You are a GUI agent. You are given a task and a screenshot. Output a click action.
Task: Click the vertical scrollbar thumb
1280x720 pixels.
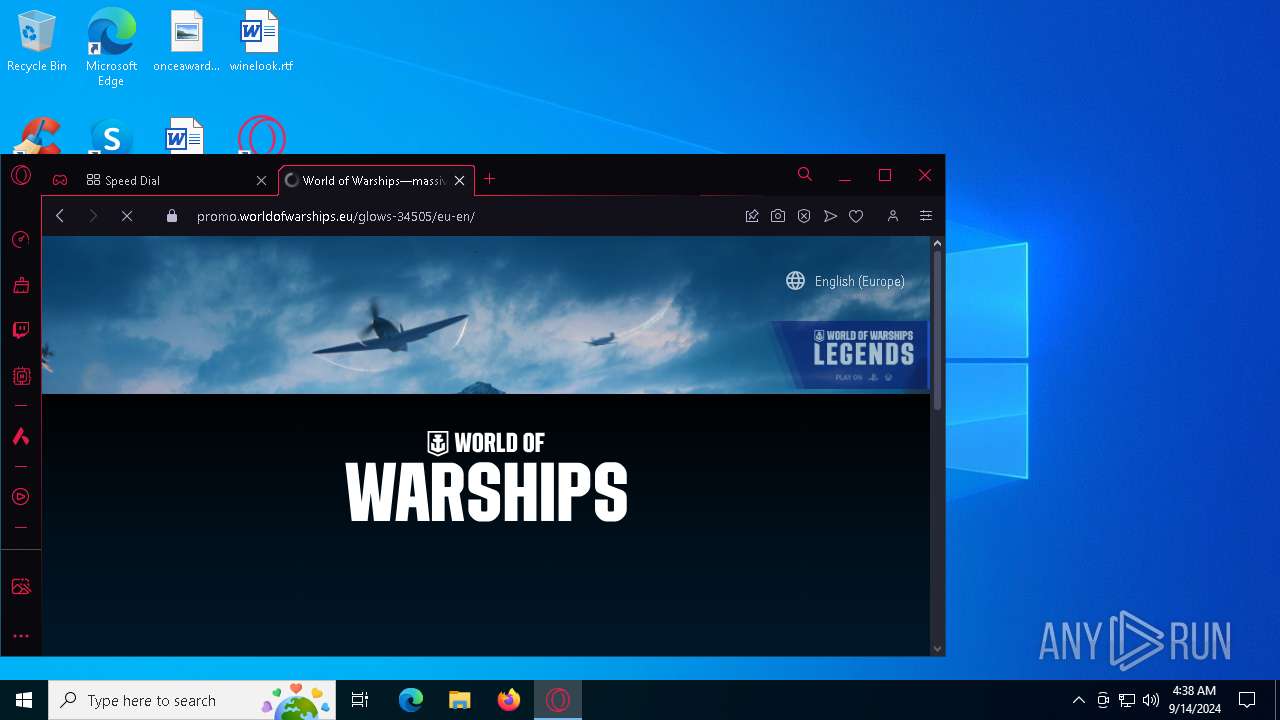tap(937, 330)
